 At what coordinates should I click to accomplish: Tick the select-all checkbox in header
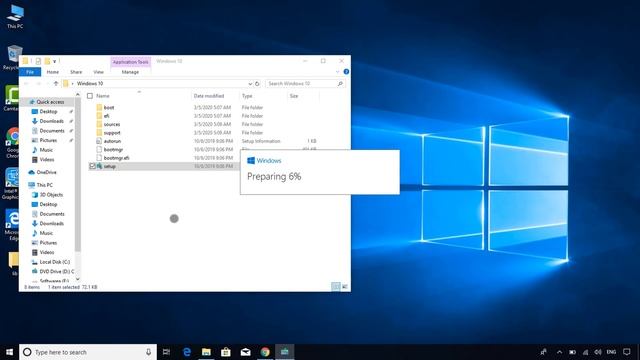coord(90,96)
